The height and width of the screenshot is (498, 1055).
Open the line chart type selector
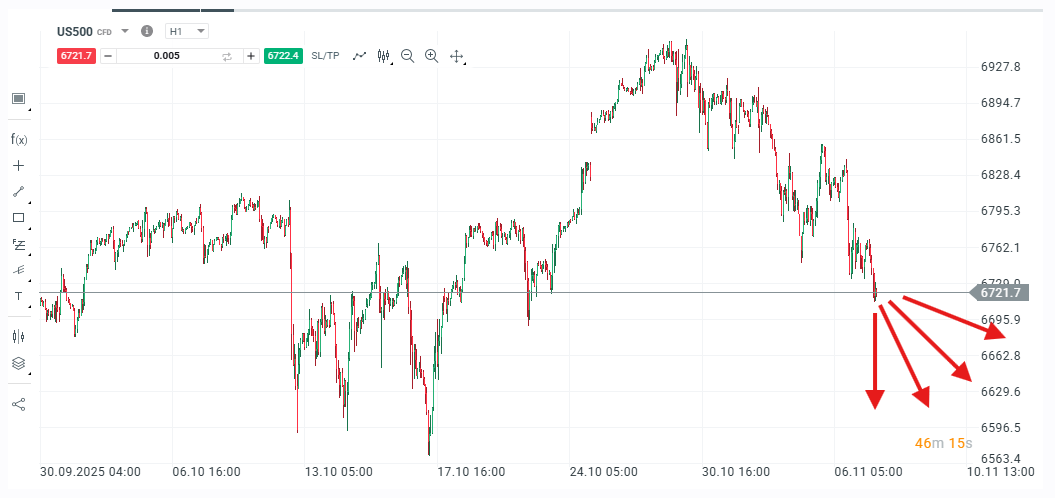[360, 56]
